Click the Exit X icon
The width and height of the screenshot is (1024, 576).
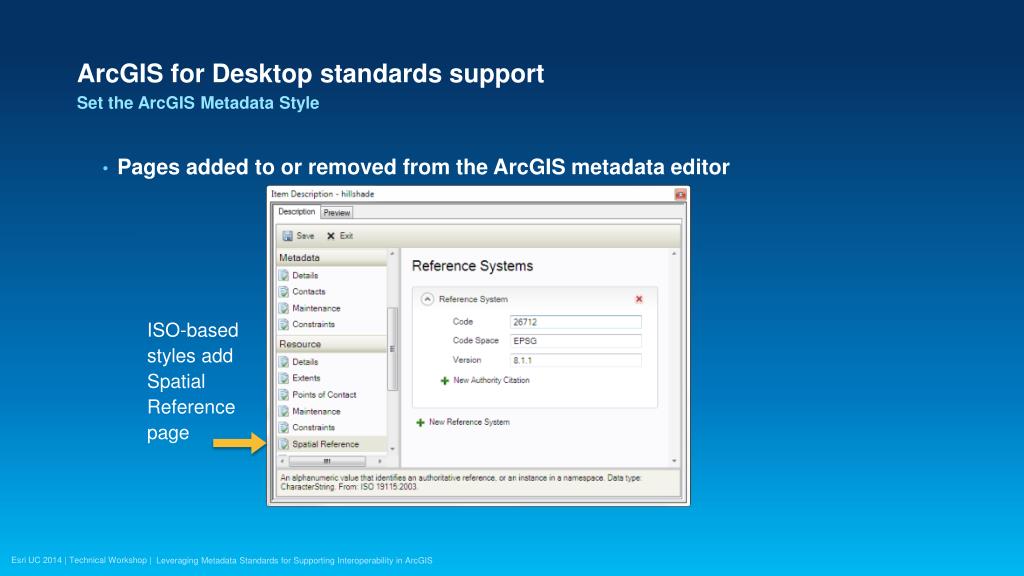pyautogui.click(x=330, y=236)
